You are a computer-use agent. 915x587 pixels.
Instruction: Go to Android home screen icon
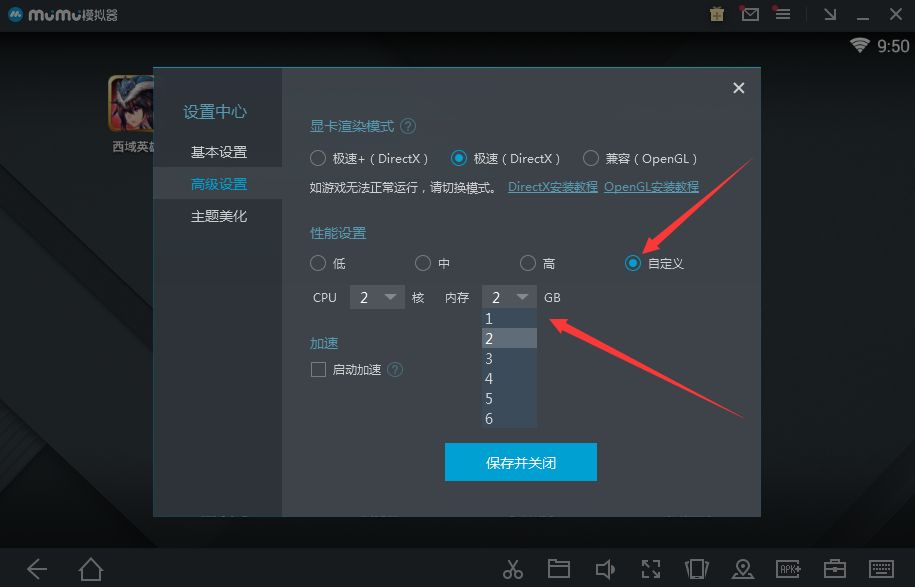[90, 569]
